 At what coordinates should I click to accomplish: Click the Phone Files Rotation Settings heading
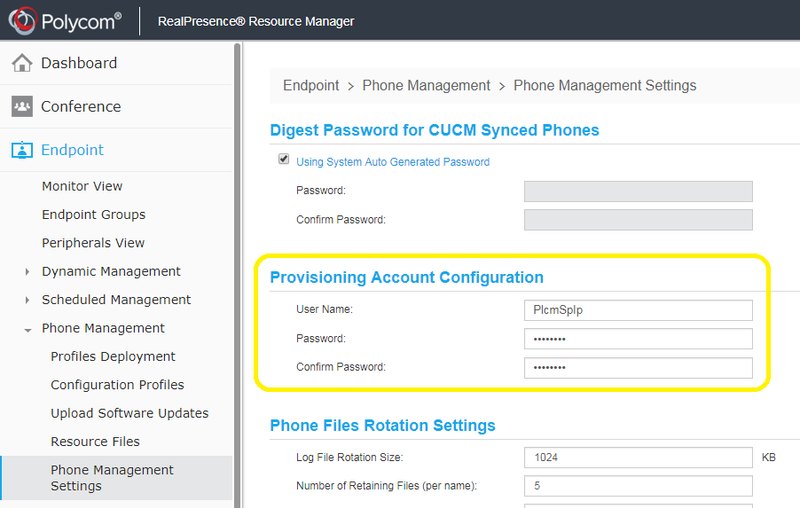(383, 425)
